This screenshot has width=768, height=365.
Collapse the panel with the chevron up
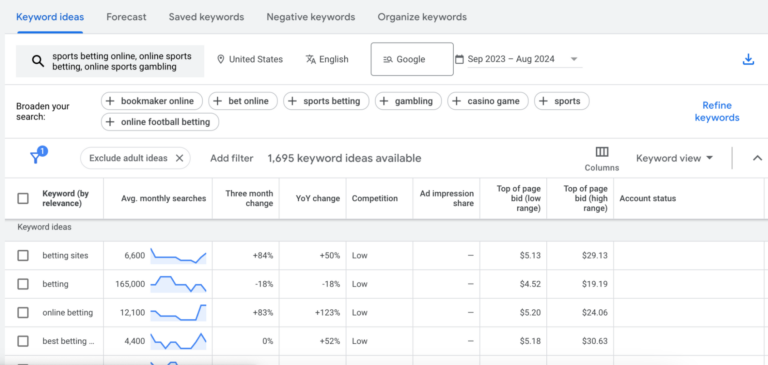757,158
